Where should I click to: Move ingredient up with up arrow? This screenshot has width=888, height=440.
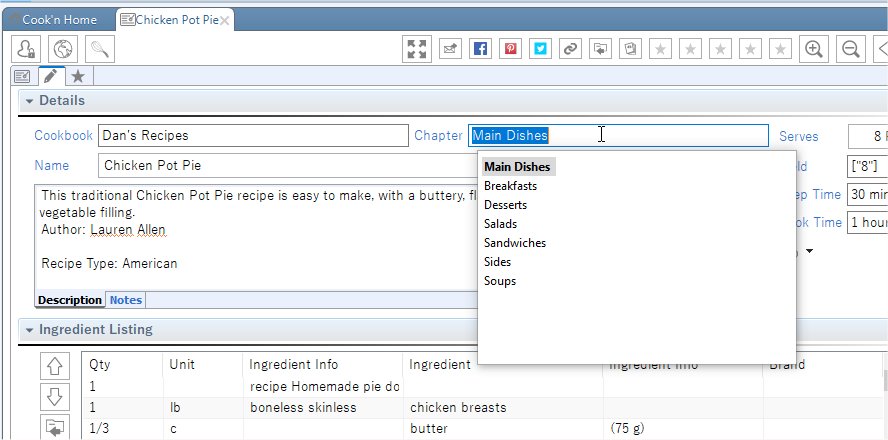point(56,366)
